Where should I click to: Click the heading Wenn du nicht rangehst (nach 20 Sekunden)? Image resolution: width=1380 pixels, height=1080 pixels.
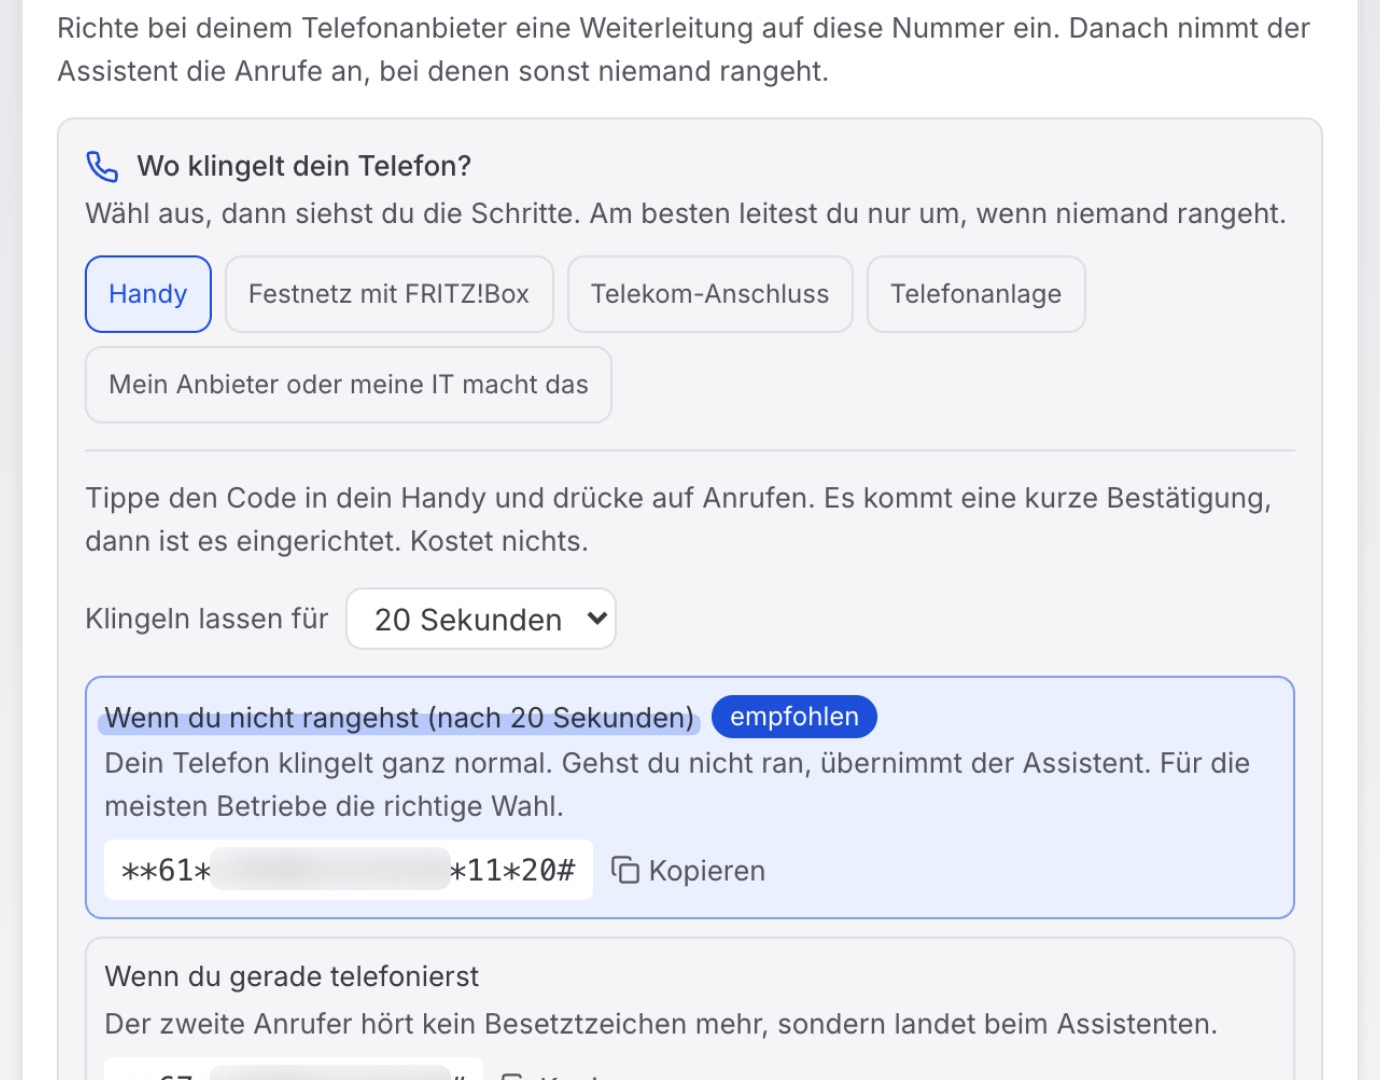point(399,717)
